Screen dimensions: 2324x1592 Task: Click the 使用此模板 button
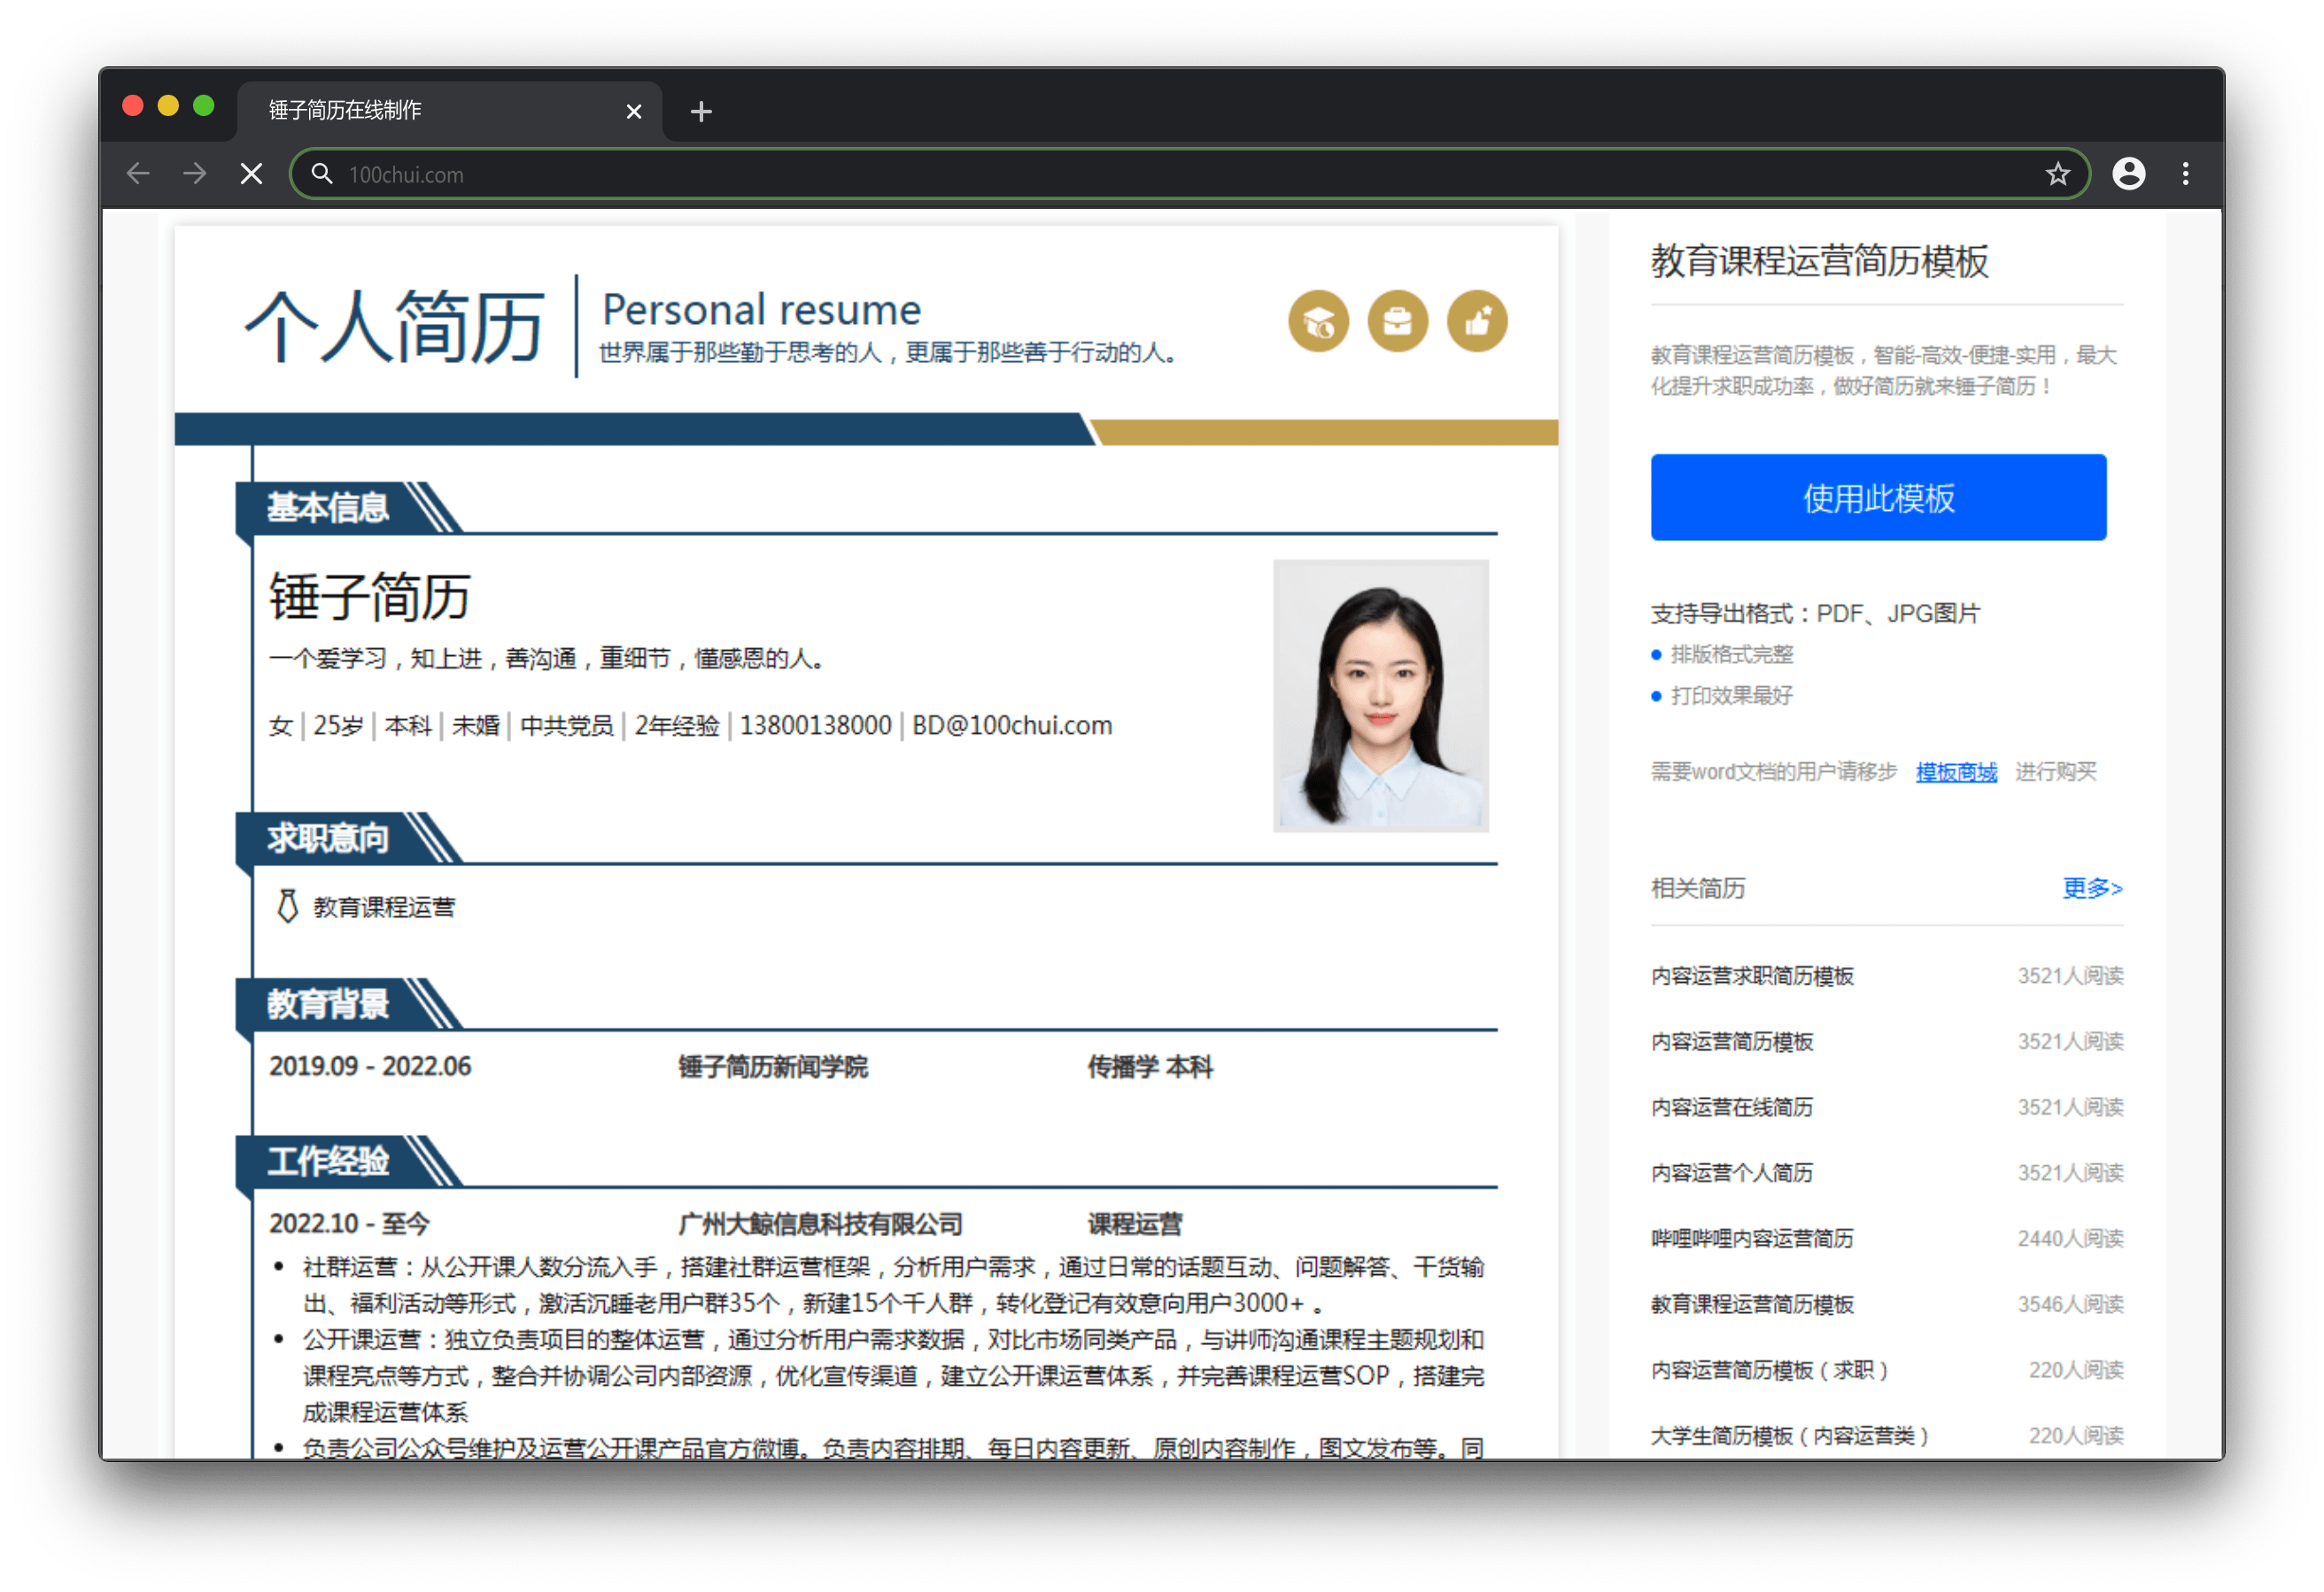point(1878,497)
